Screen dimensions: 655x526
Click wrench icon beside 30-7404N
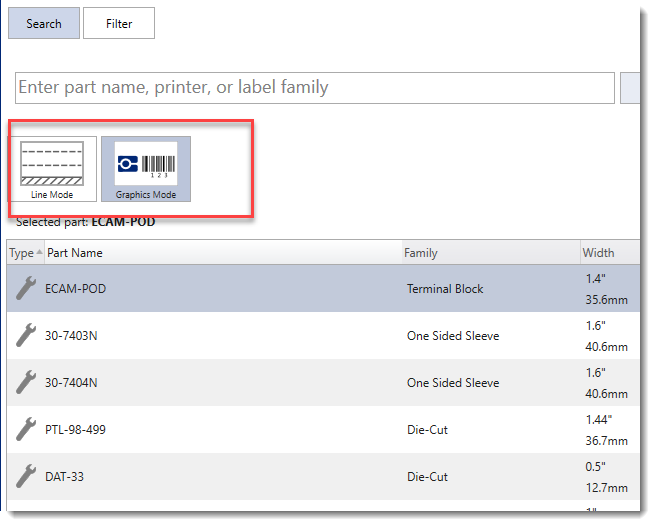tap(26, 382)
